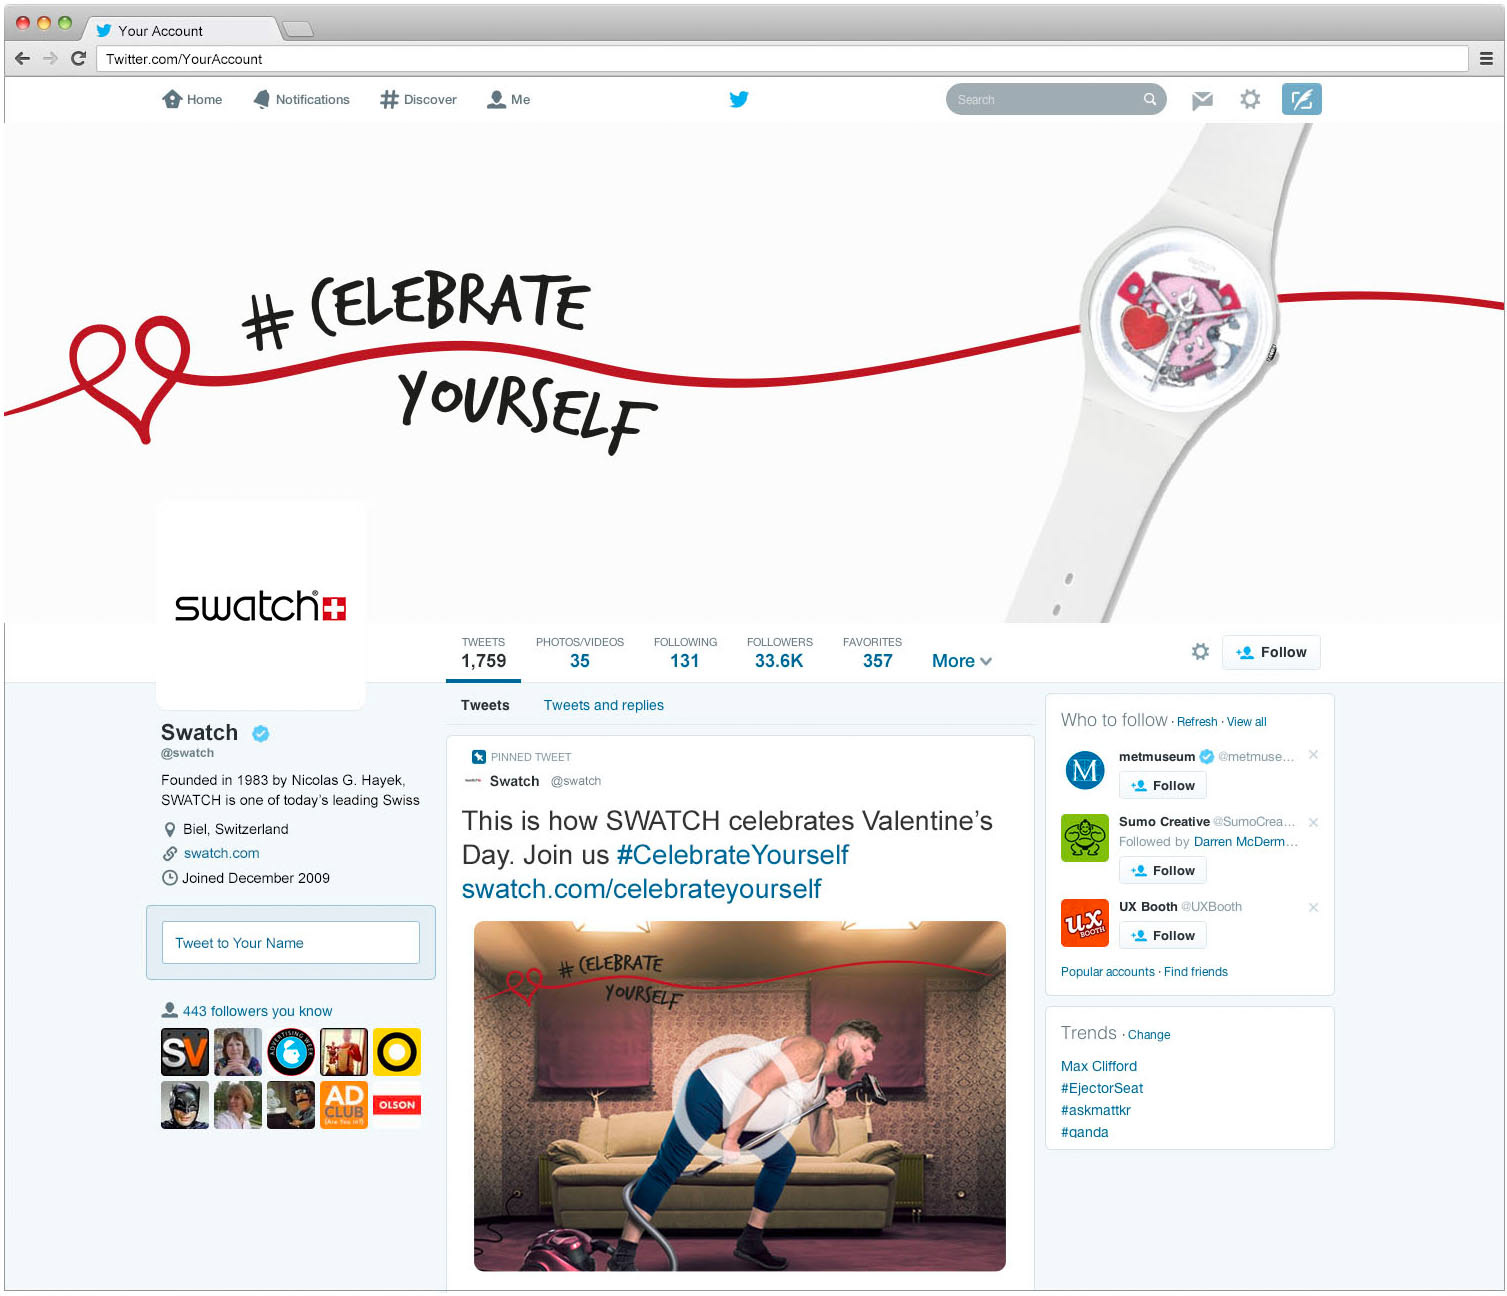The height and width of the screenshot is (1296, 1507).
Task: Open the settings gear in the top navigation
Action: pyautogui.click(x=1250, y=99)
